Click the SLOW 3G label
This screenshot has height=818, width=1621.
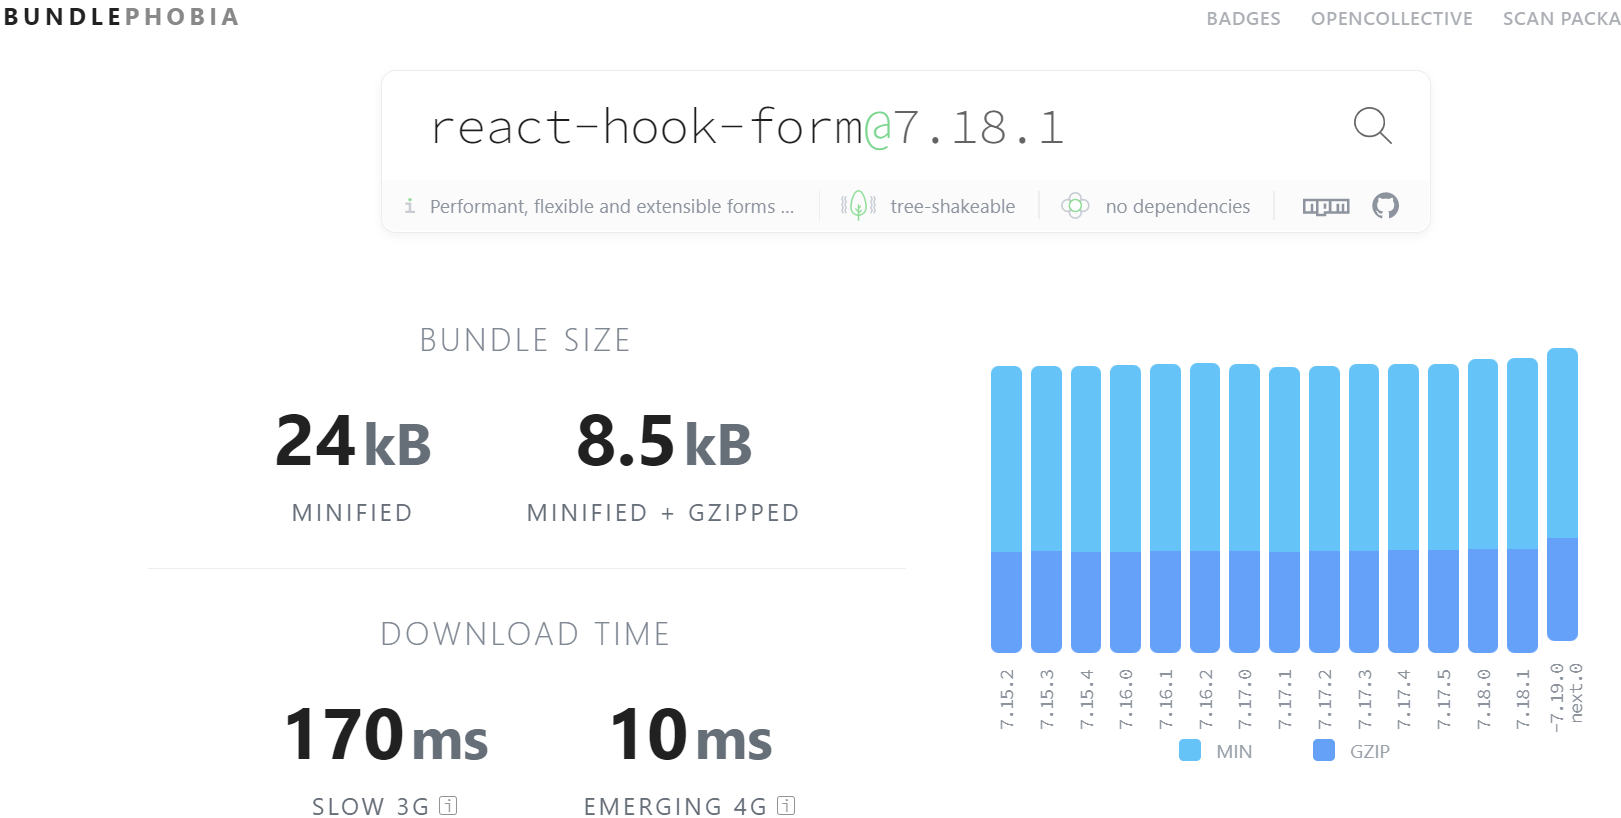coord(371,806)
